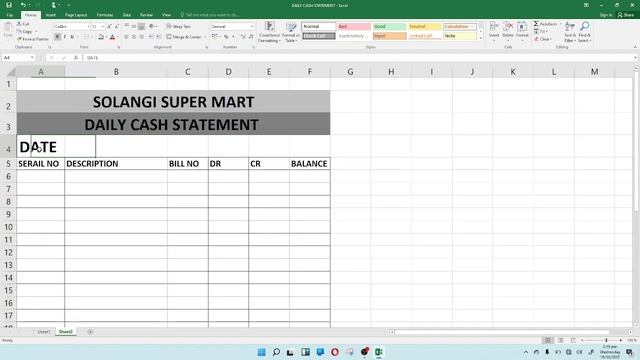This screenshot has width=640, height=360.
Task: Click Merge & Center
Action: click(x=184, y=37)
